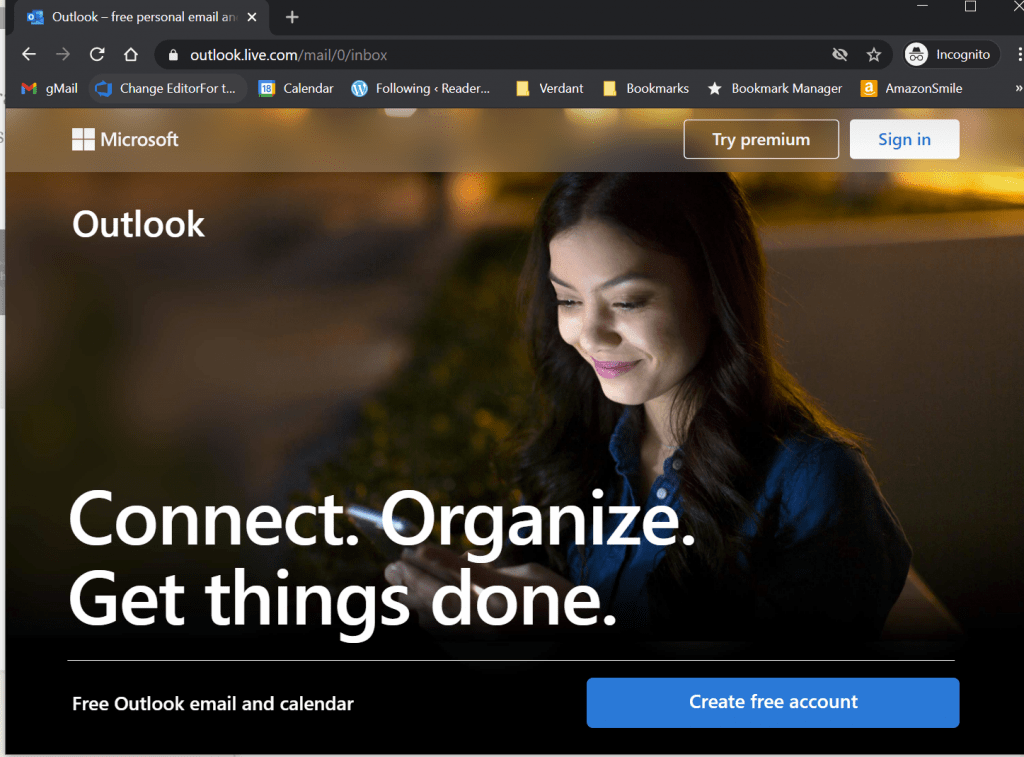Open the Calendar bookmark
The image size is (1024, 757).
click(x=296, y=88)
